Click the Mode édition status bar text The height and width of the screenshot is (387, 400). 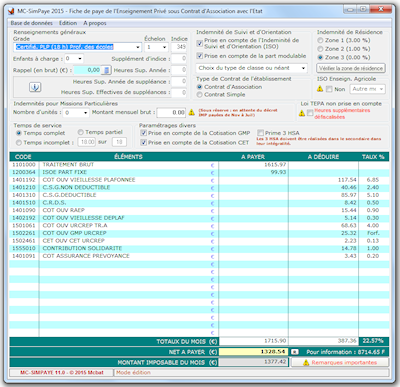(x=133, y=373)
